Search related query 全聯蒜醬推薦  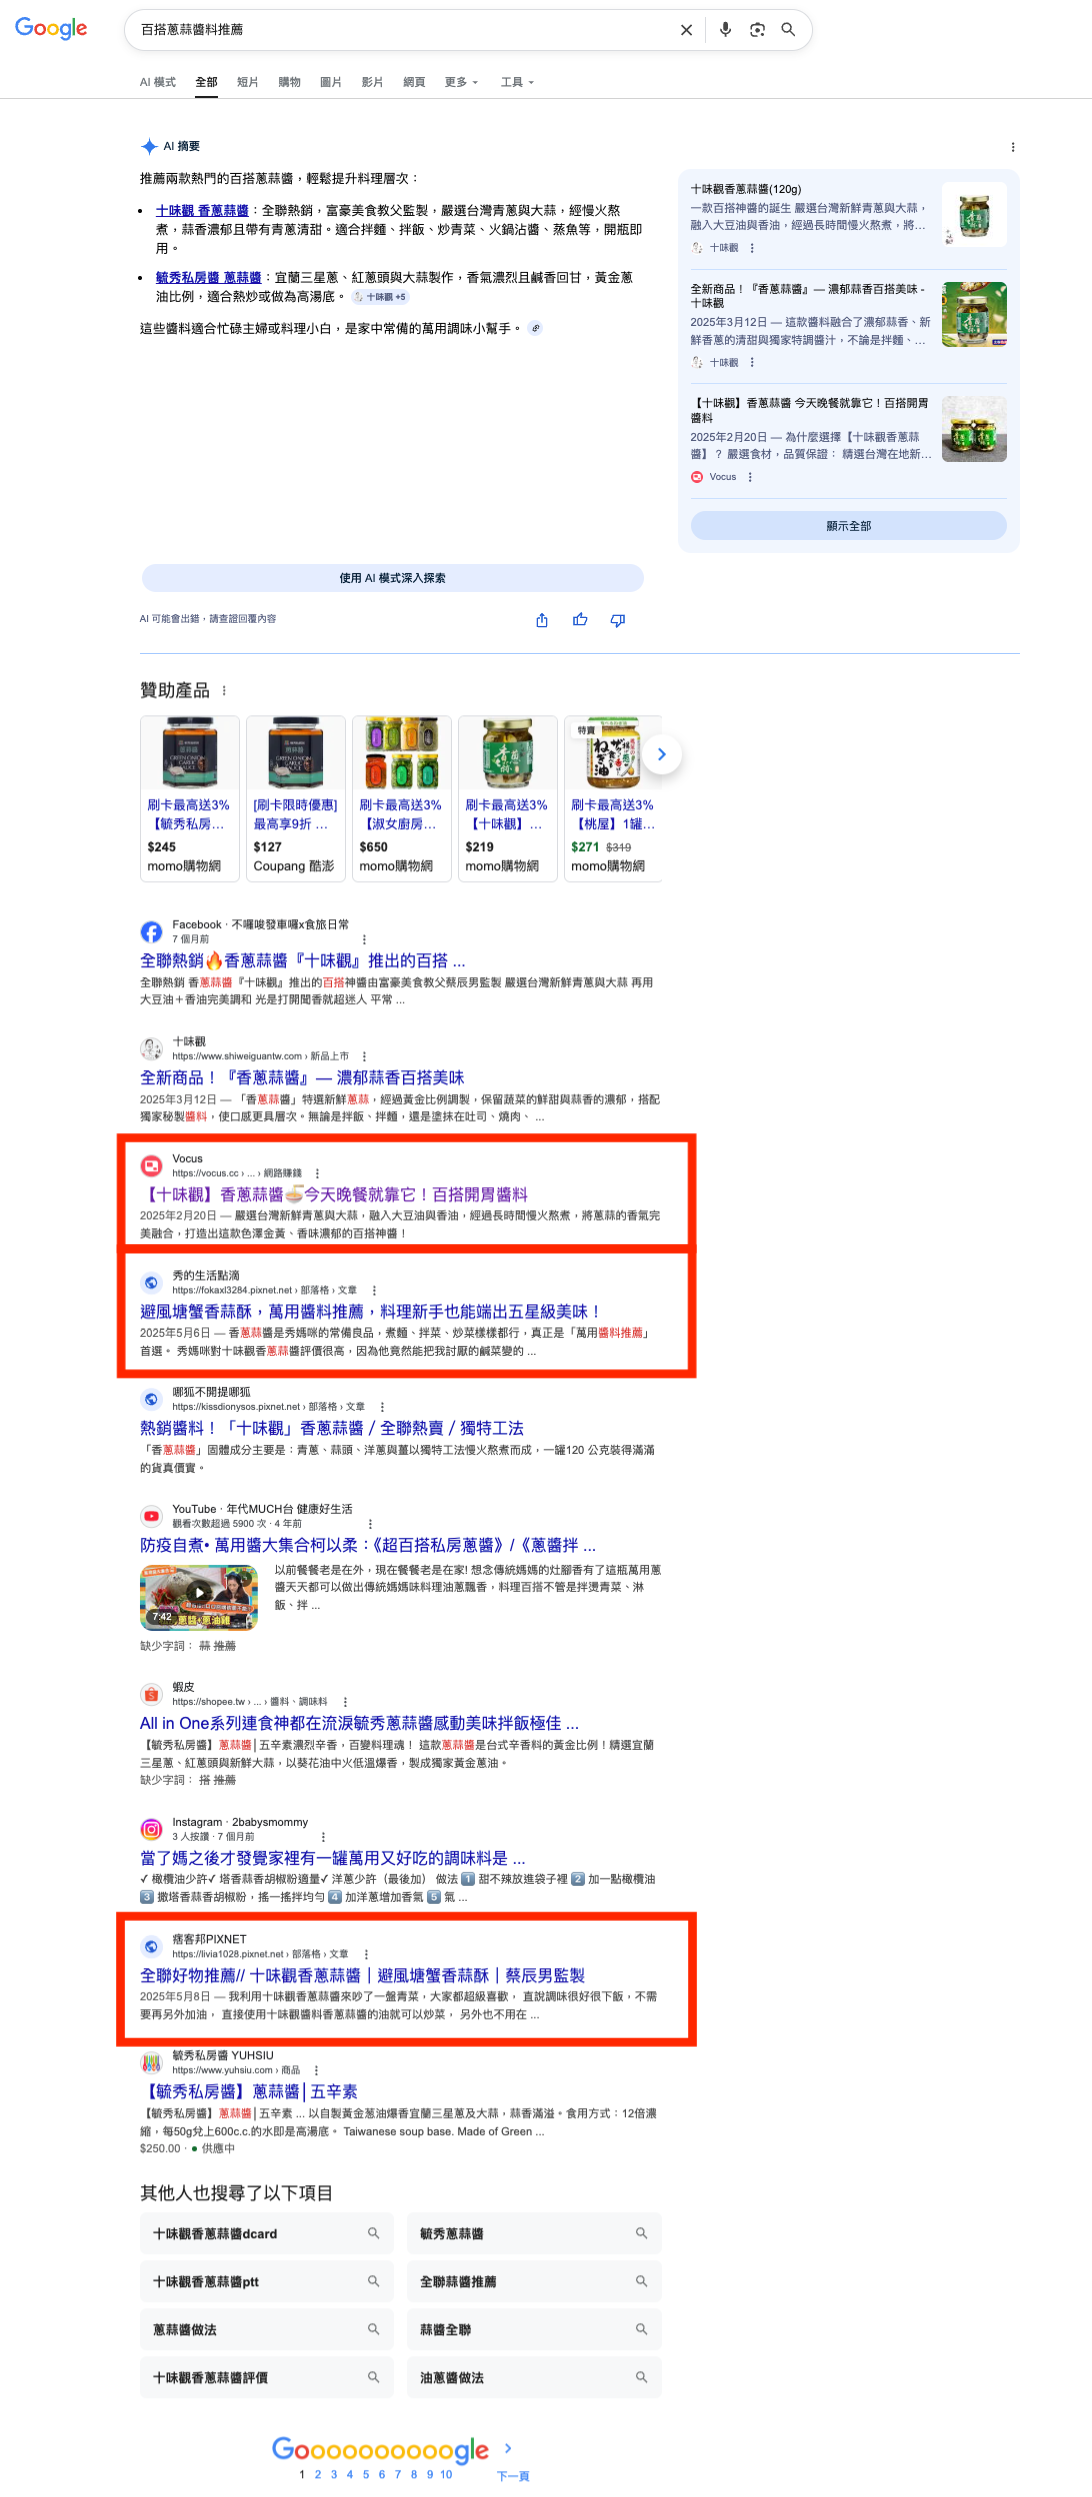pyautogui.click(x=534, y=2281)
